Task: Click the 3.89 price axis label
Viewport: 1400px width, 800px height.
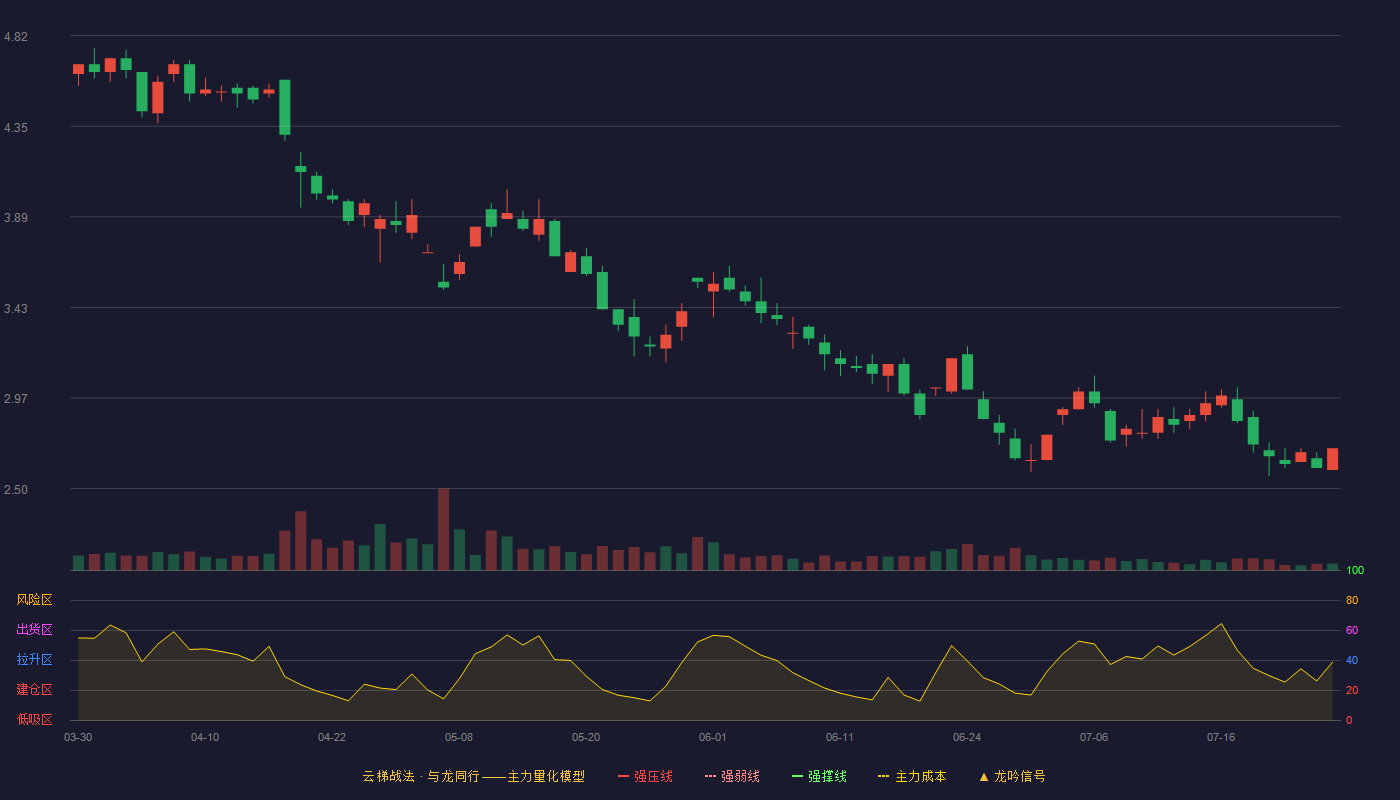Action: [16, 218]
